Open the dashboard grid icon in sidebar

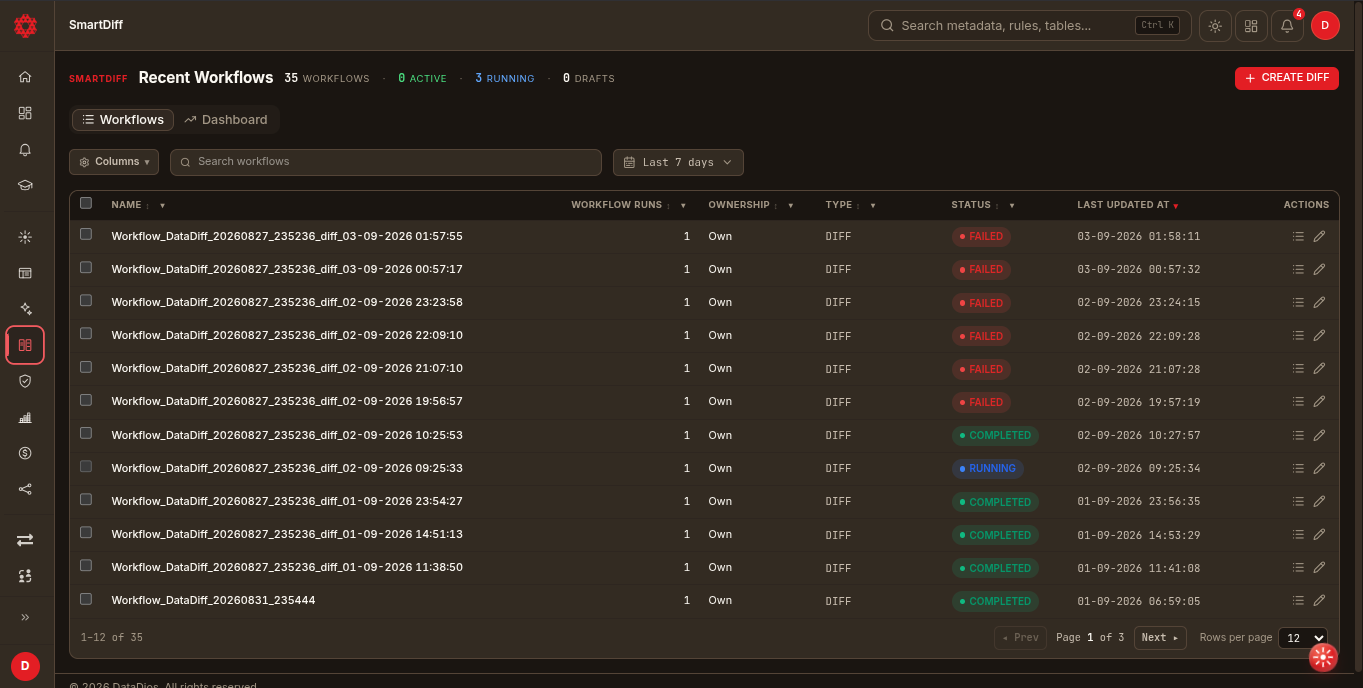pos(25,113)
